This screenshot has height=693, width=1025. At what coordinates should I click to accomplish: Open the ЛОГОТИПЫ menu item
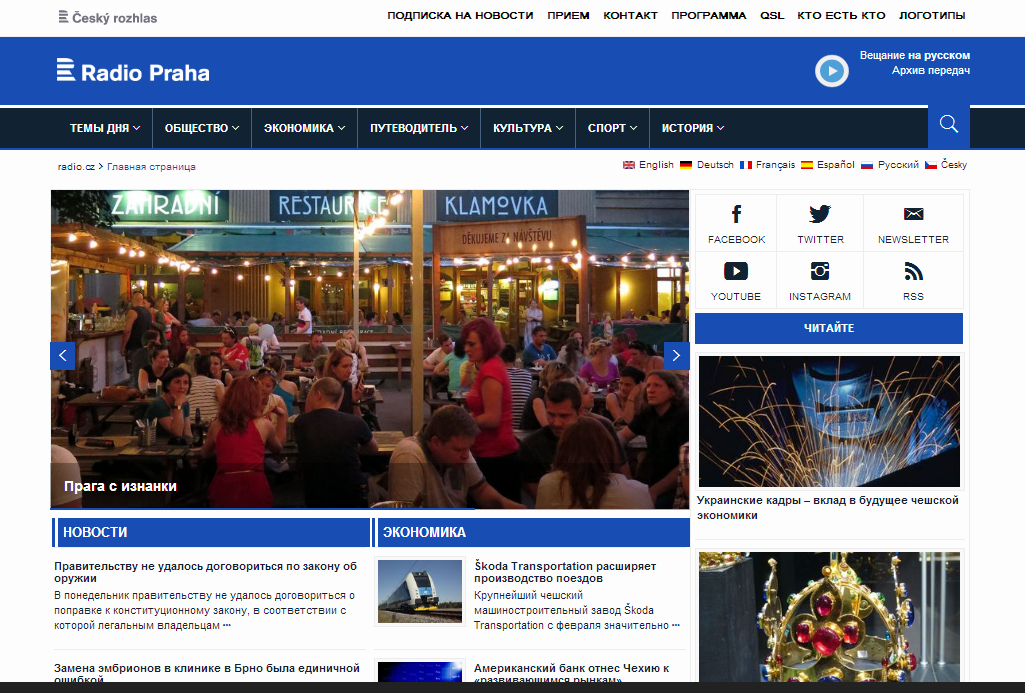tap(932, 16)
